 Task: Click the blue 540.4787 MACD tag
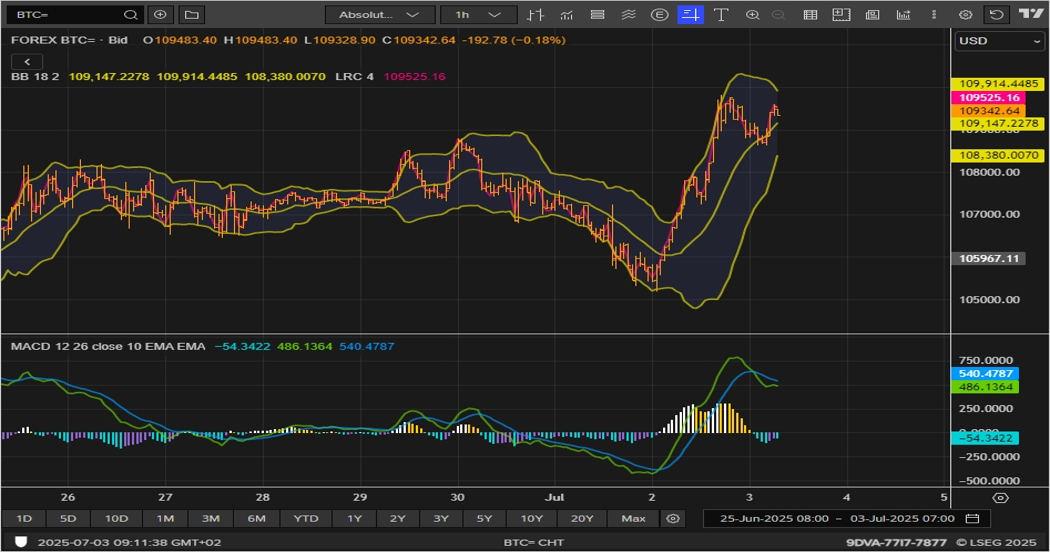pyautogui.click(x=984, y=374)
